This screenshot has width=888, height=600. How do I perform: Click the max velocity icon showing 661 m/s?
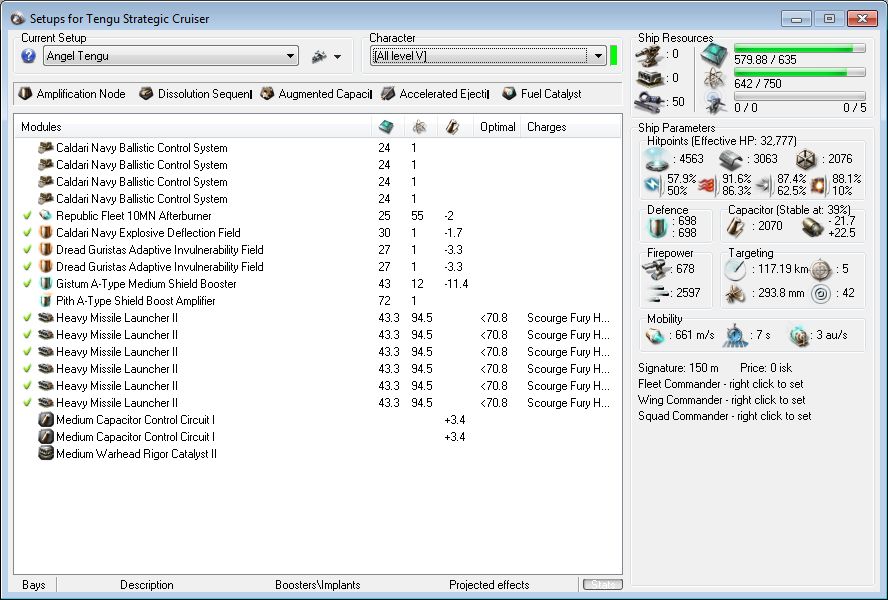[655, 335]
